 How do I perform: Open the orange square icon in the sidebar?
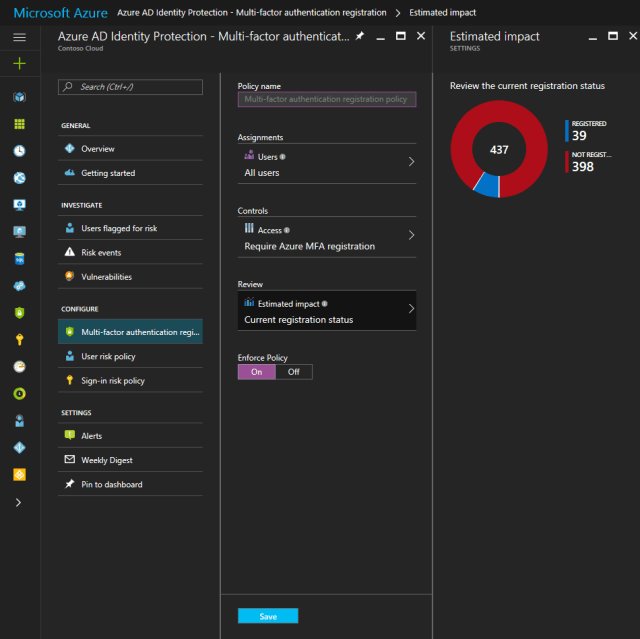[19, 475]
